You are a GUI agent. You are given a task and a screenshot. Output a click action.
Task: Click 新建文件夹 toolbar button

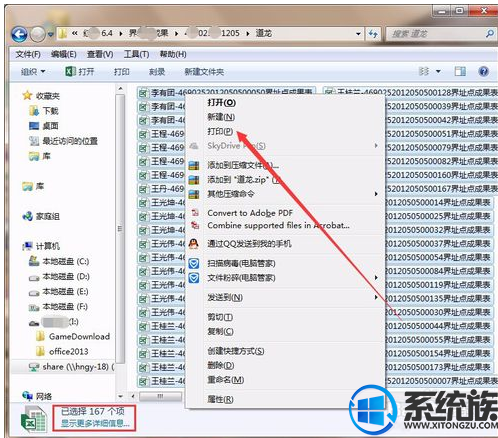coord(204,72)
